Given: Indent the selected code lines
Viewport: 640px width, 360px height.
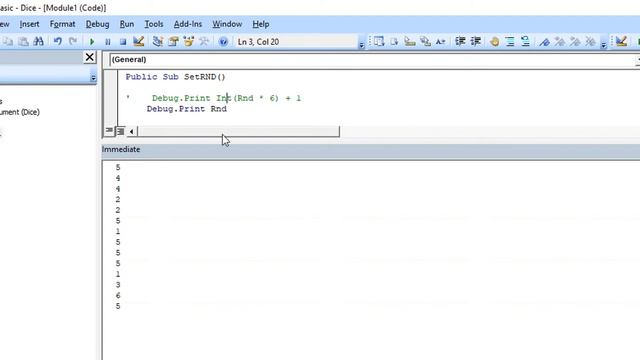Looking at the screenshot, I should click(x=460, y=42).
